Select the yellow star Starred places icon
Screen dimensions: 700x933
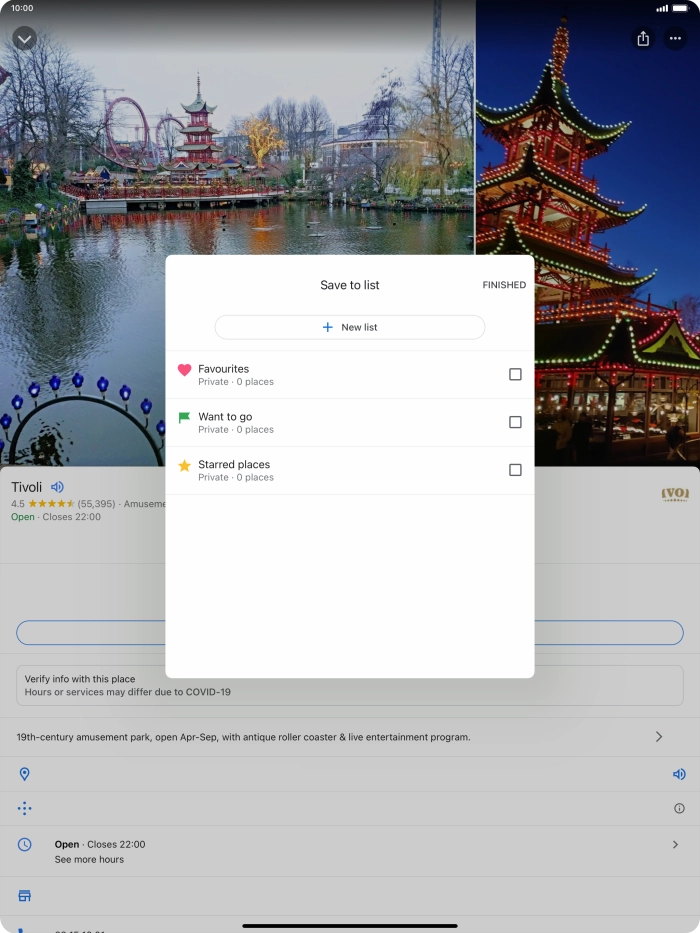184,466
